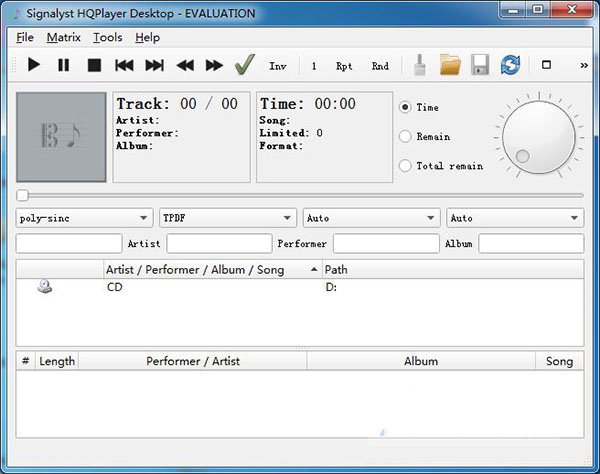Toggle the Inv phase invert button
The width and height of the screenshot is (600, 474).
click(278, 66)
